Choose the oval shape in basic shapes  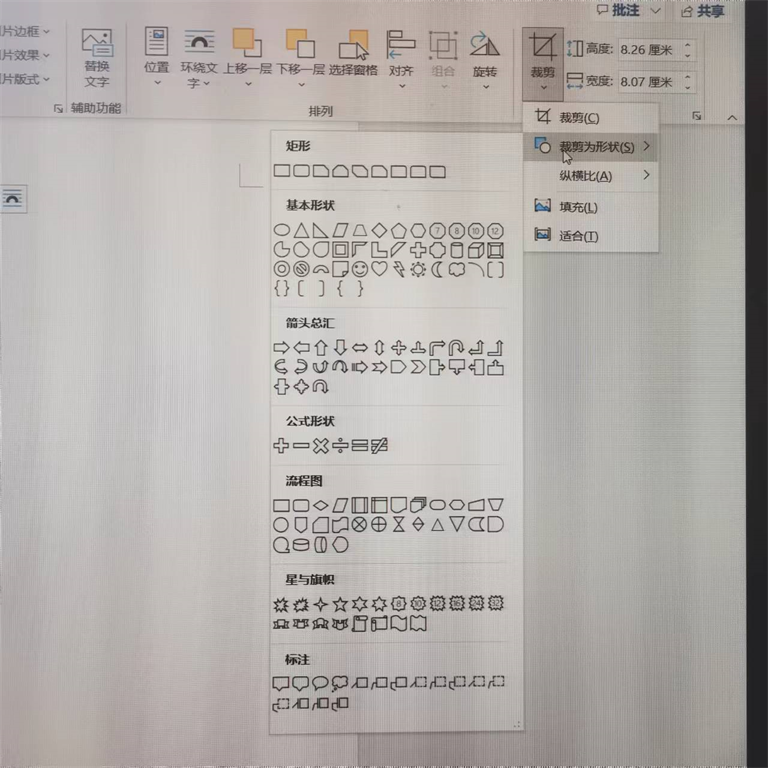click(281, 231)
